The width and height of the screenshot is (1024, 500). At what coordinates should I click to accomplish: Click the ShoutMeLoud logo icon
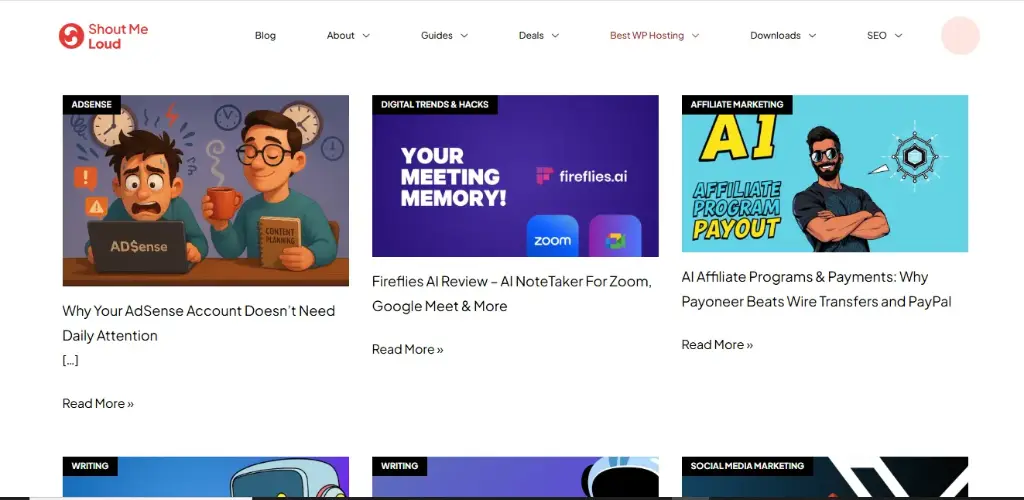point(71,36)
